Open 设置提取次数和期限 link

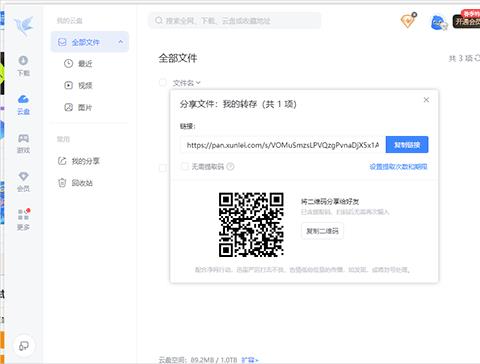click(x=398, y=166)
